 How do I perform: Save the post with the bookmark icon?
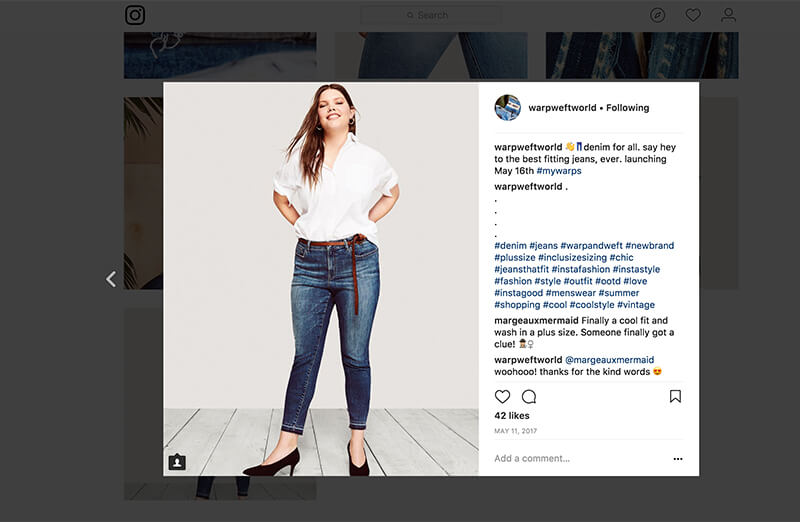click(x=676, y=396)
